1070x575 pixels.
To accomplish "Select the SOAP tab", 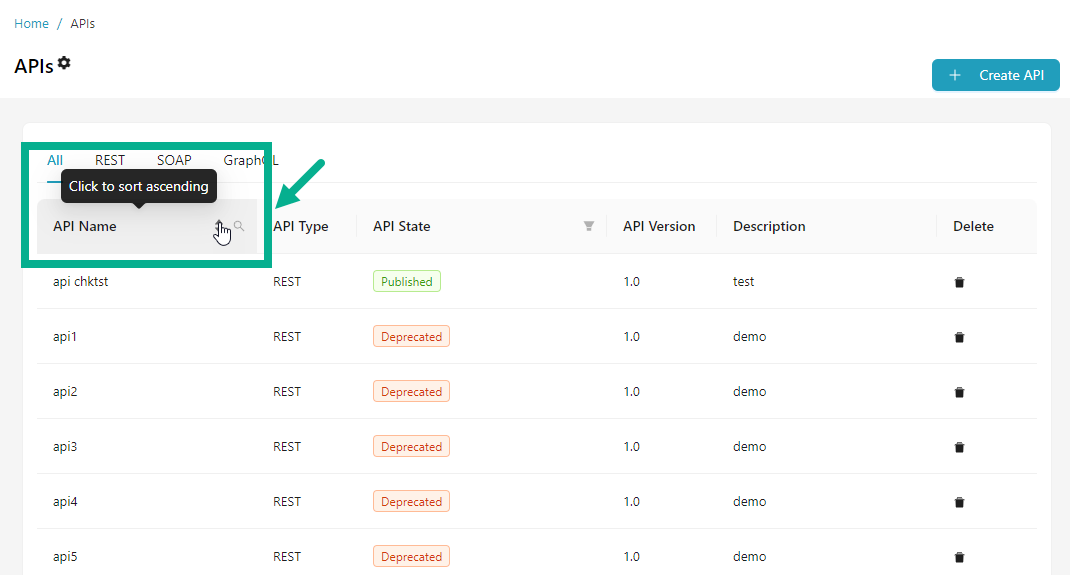I will coord(174,160).
